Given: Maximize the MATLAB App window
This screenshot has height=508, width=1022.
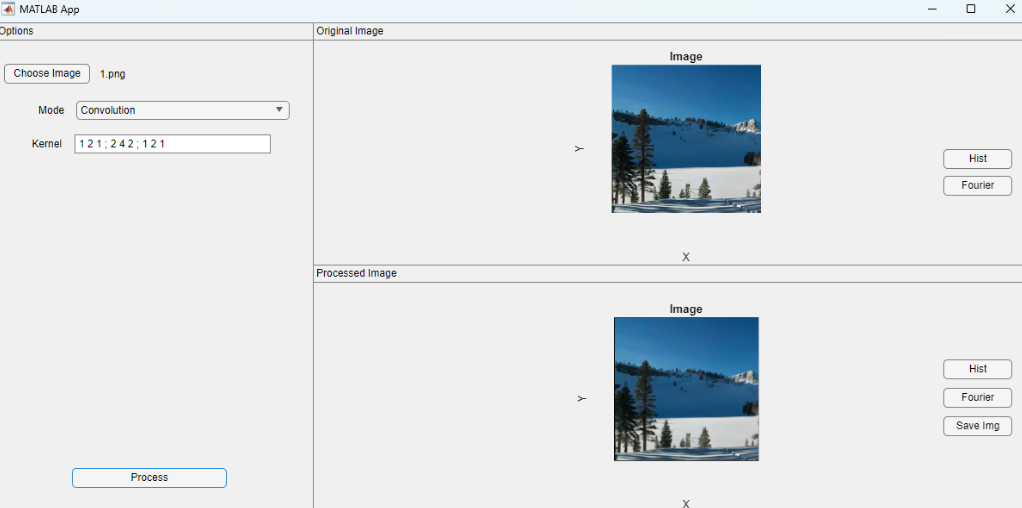Looking at the screenshot, I should [971, 8].
